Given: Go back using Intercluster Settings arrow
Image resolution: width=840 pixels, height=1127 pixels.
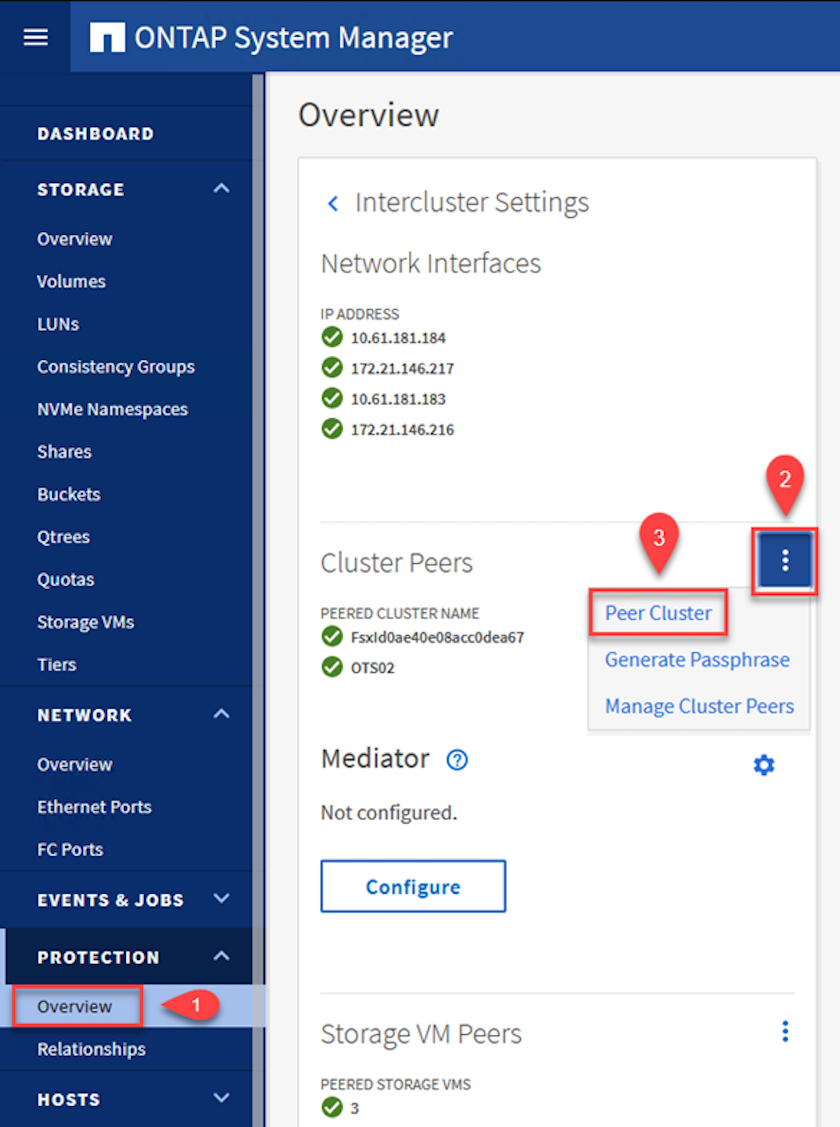Looking at the screenshot, I should 334,203.
